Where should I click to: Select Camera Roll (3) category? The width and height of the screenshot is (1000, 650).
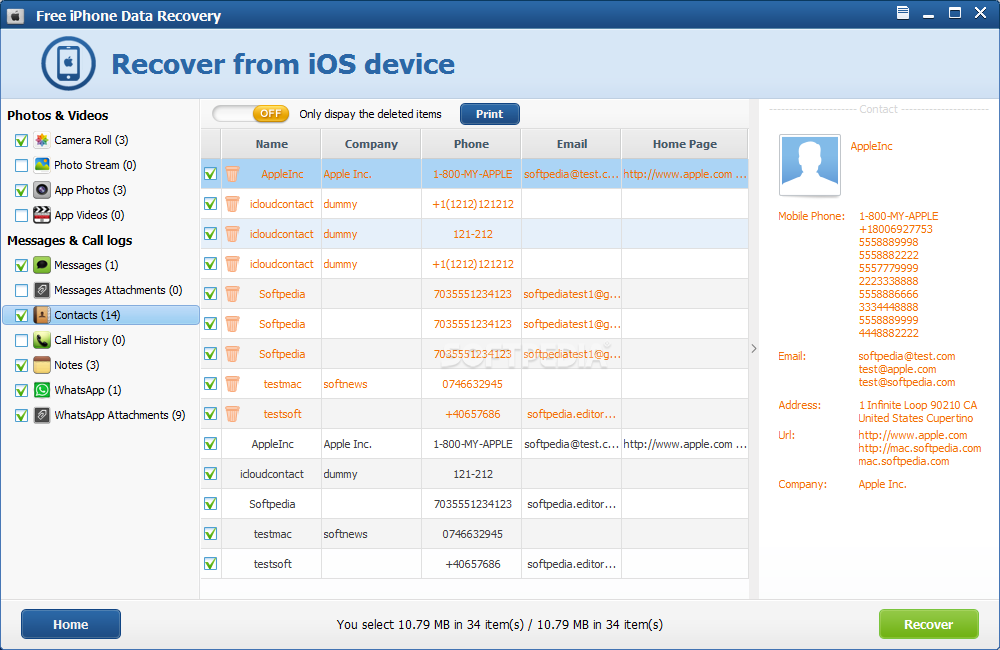pyautogui.click(x=91, y=140)
